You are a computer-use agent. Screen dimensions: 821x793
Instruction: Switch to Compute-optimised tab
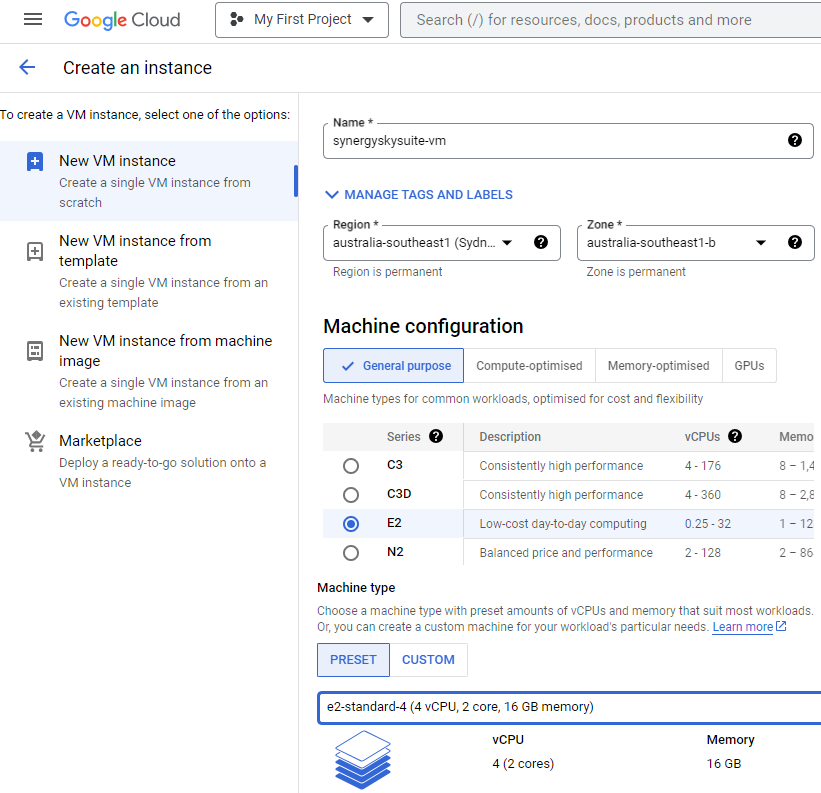coord(529,365)
